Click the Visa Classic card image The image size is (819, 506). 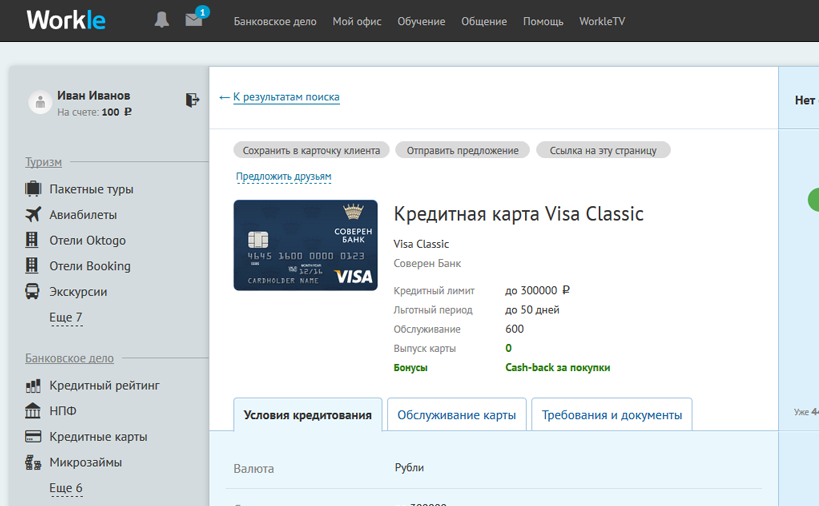306,245
